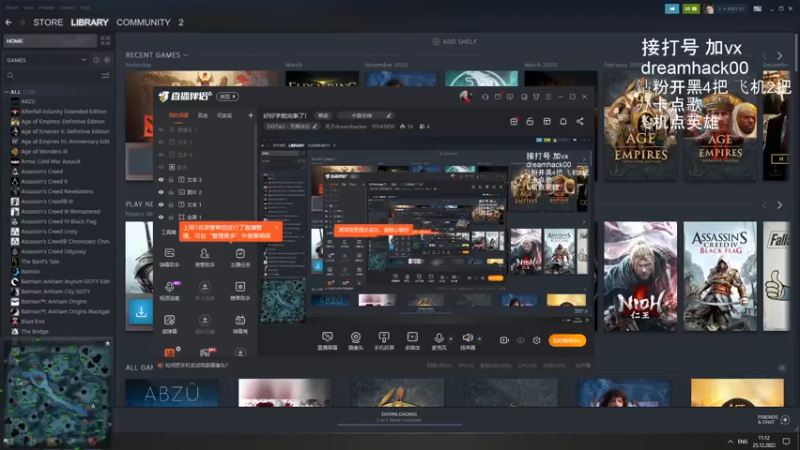The image size is (800, 450).
Task: Edit DOTA2 category label with pencil
Action: (x=314, y=127)
